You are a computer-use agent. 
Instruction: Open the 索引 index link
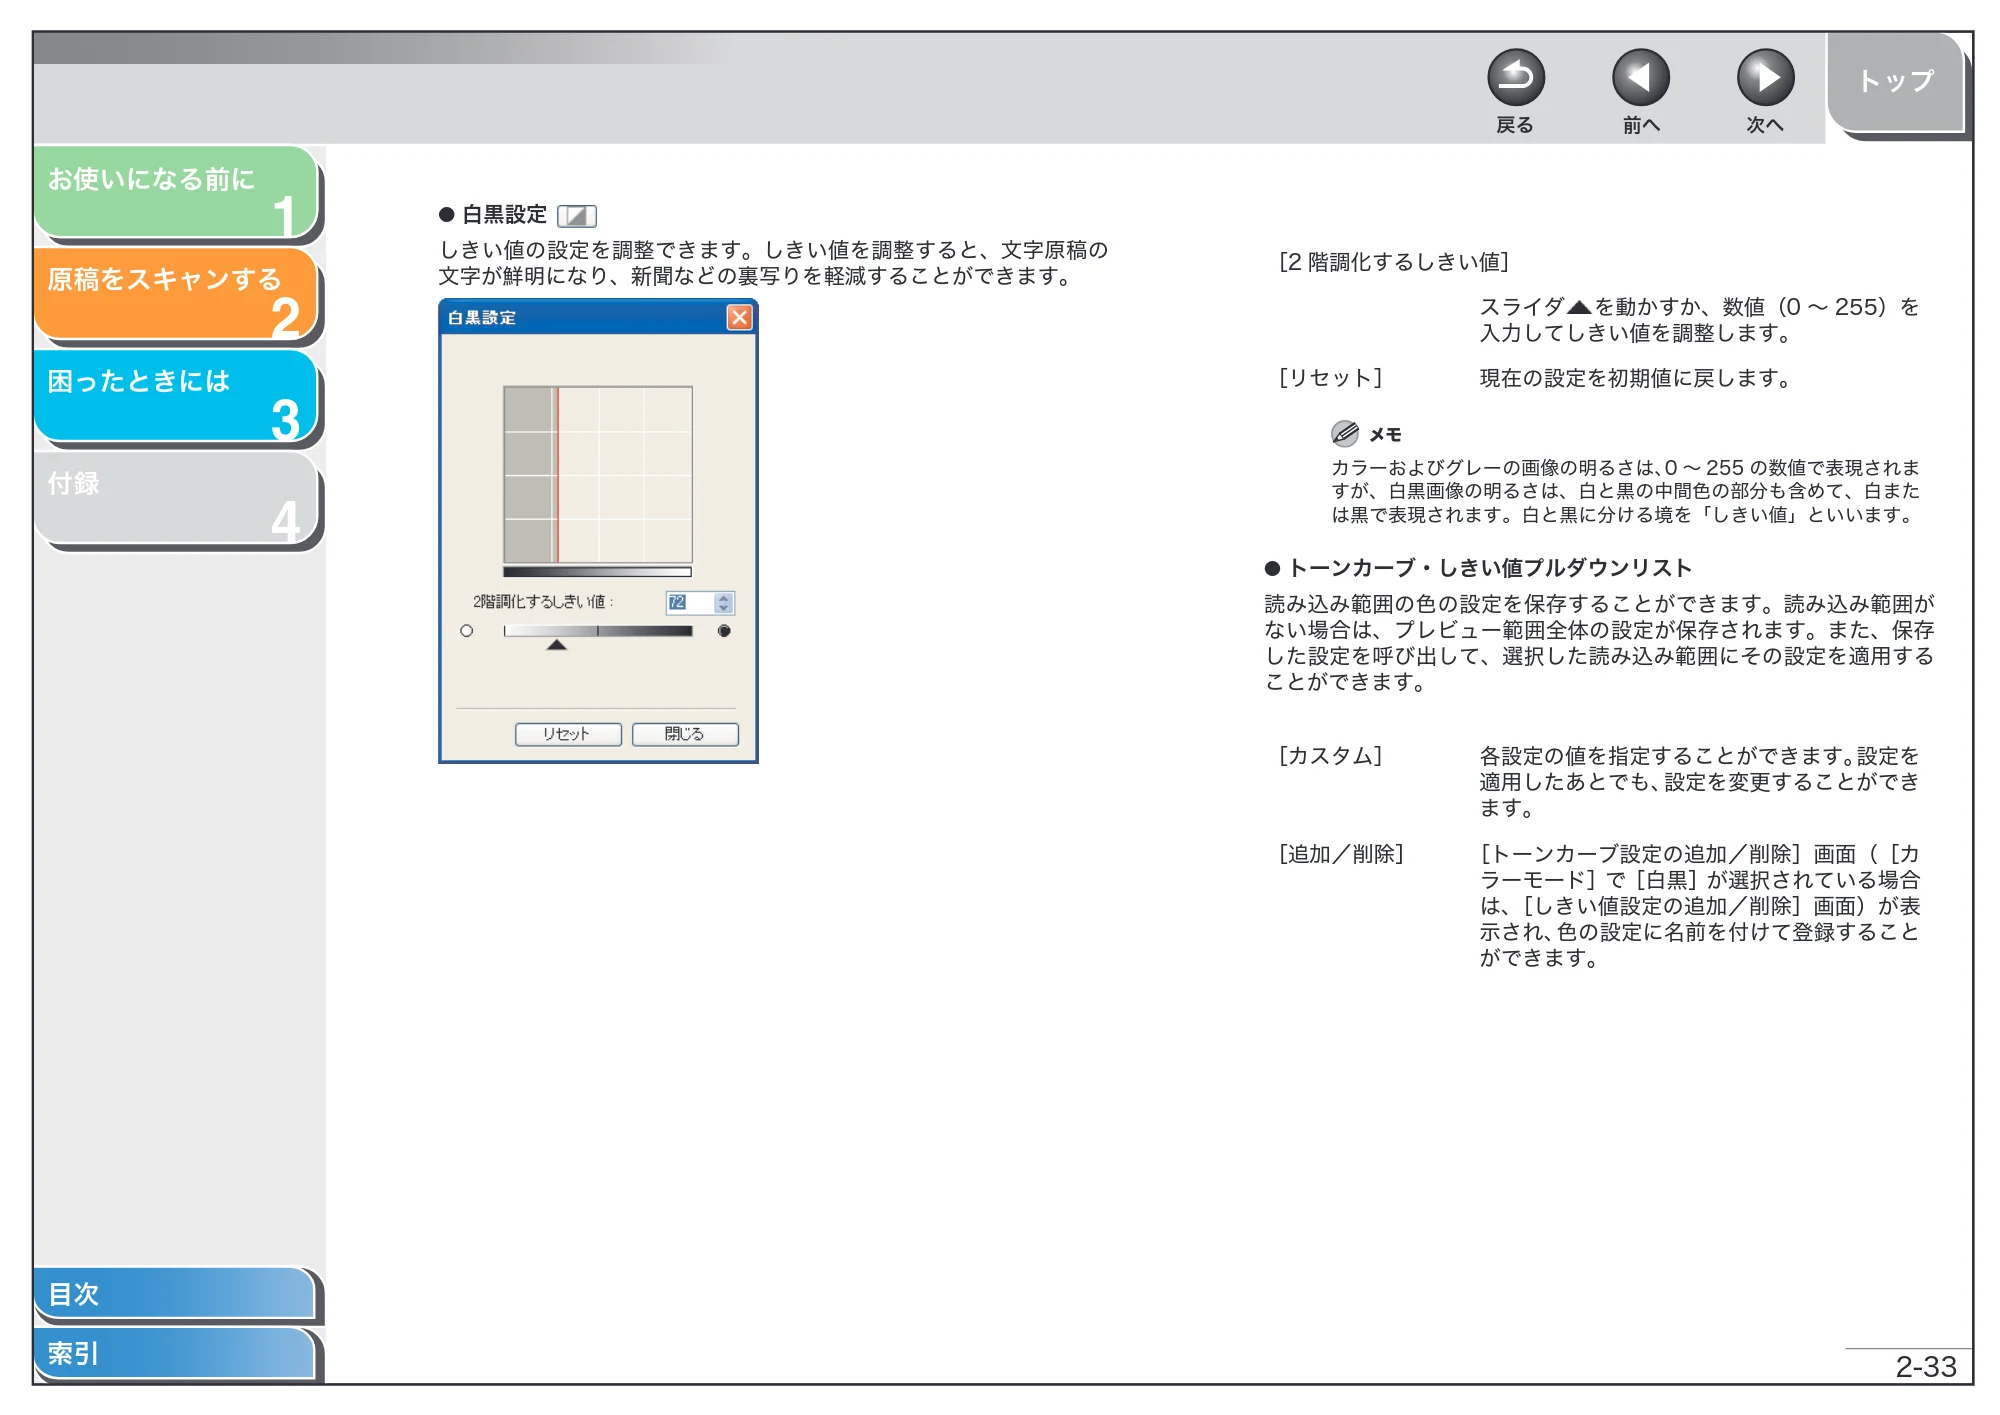[174, 1353]
